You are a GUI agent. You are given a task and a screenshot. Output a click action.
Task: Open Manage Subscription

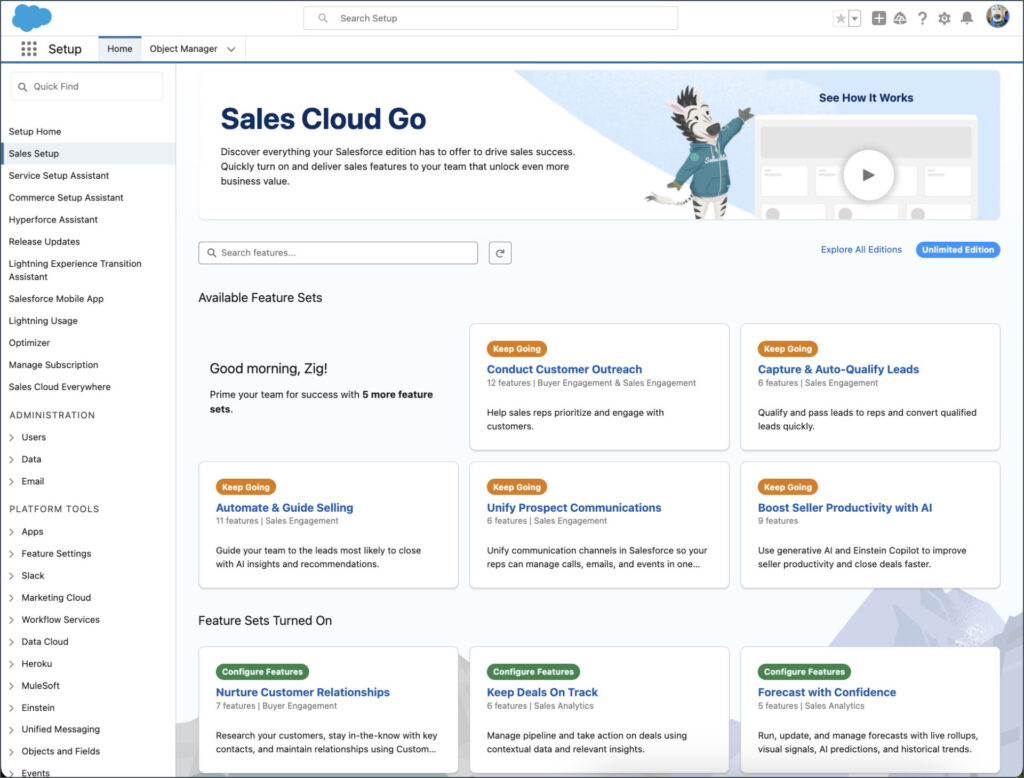(x=54, y=365)
